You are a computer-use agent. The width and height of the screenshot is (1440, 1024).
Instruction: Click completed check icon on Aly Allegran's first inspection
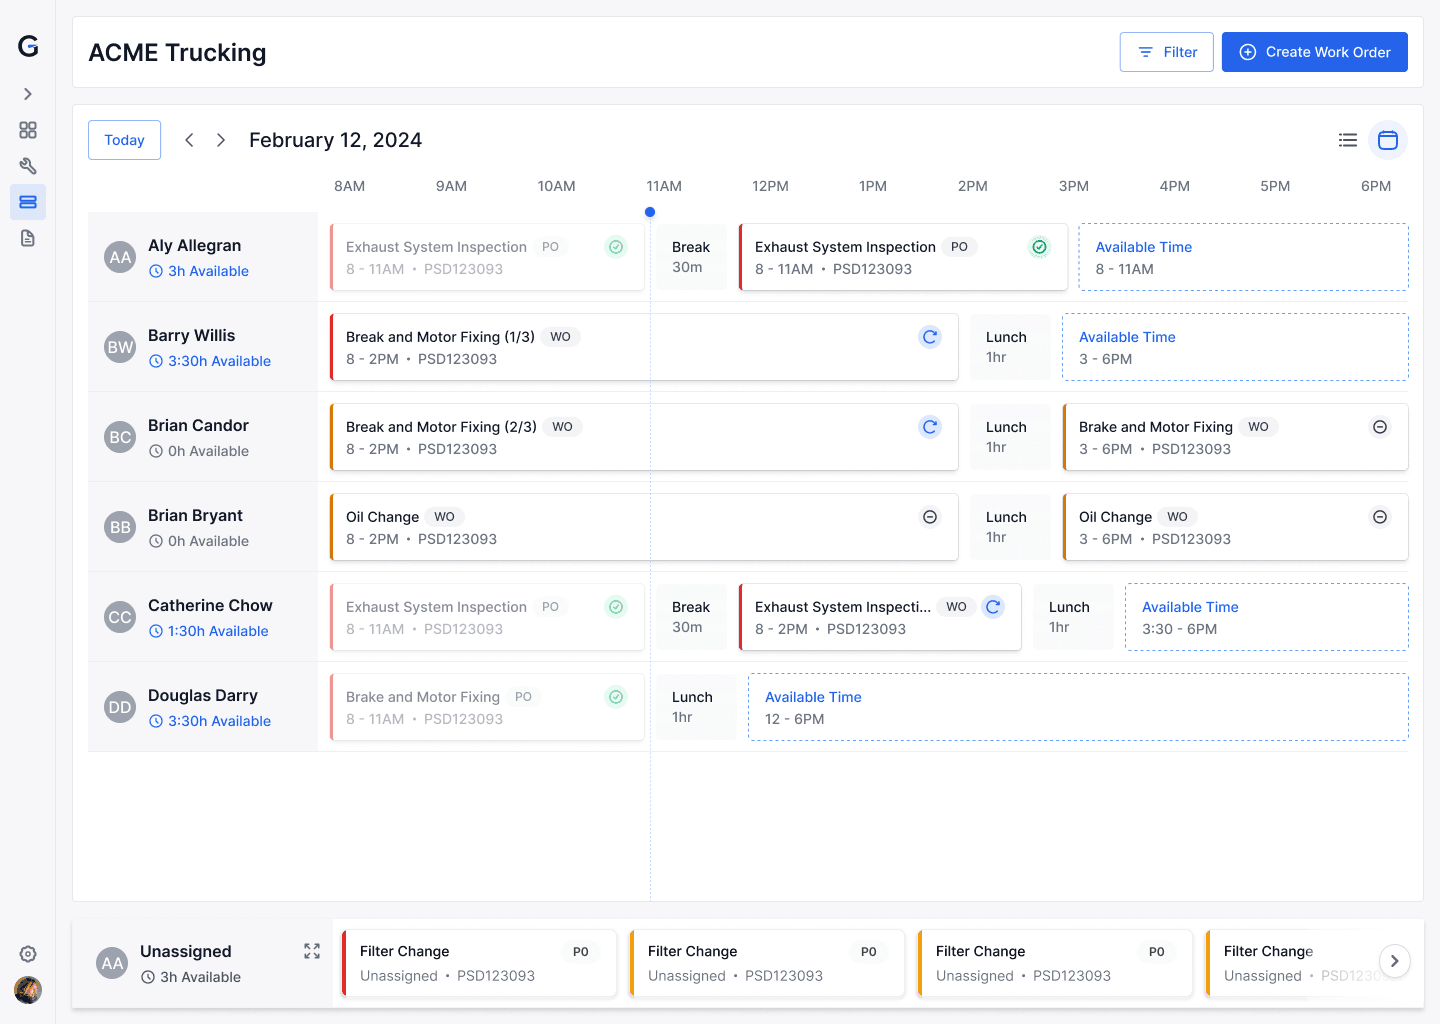(x=617, y=247)
